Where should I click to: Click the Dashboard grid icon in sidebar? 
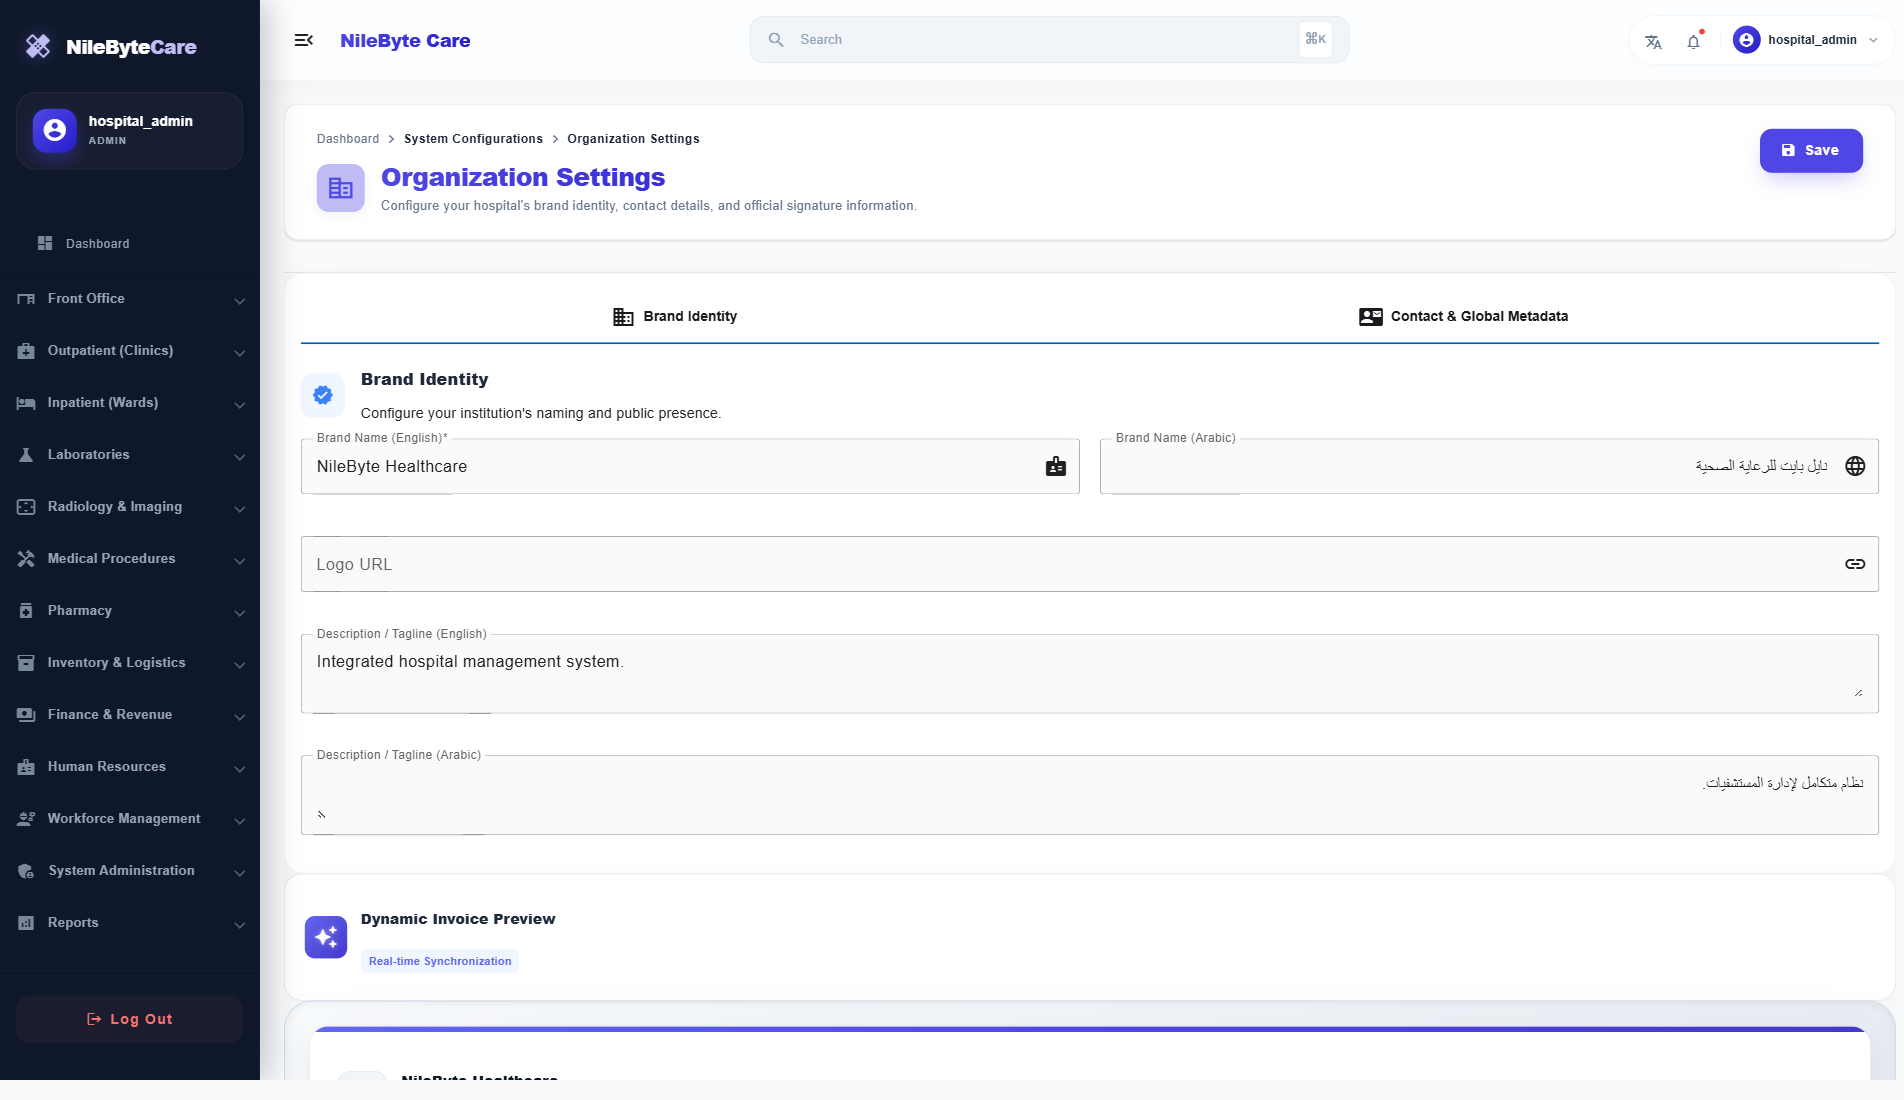[45, 243]
